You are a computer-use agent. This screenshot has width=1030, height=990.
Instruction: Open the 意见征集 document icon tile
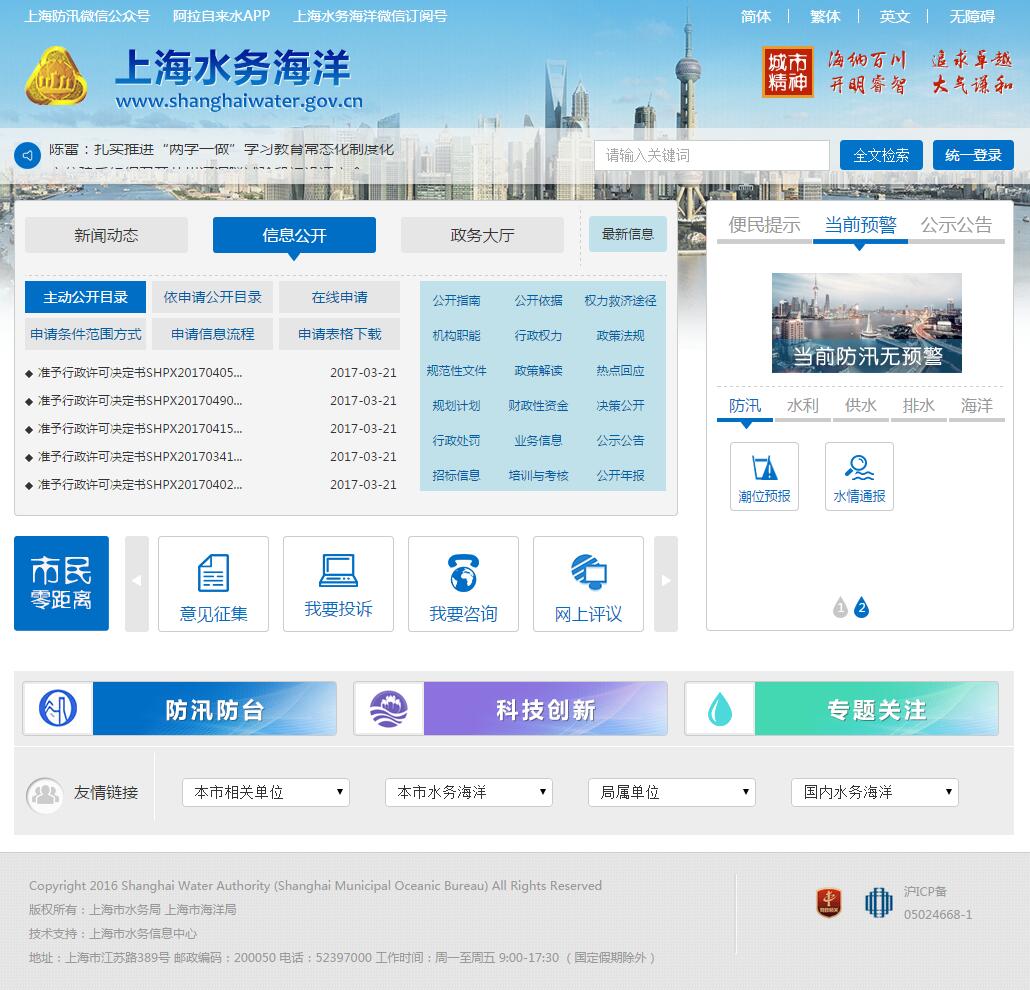pyautogui.click(x=213, y=584)
